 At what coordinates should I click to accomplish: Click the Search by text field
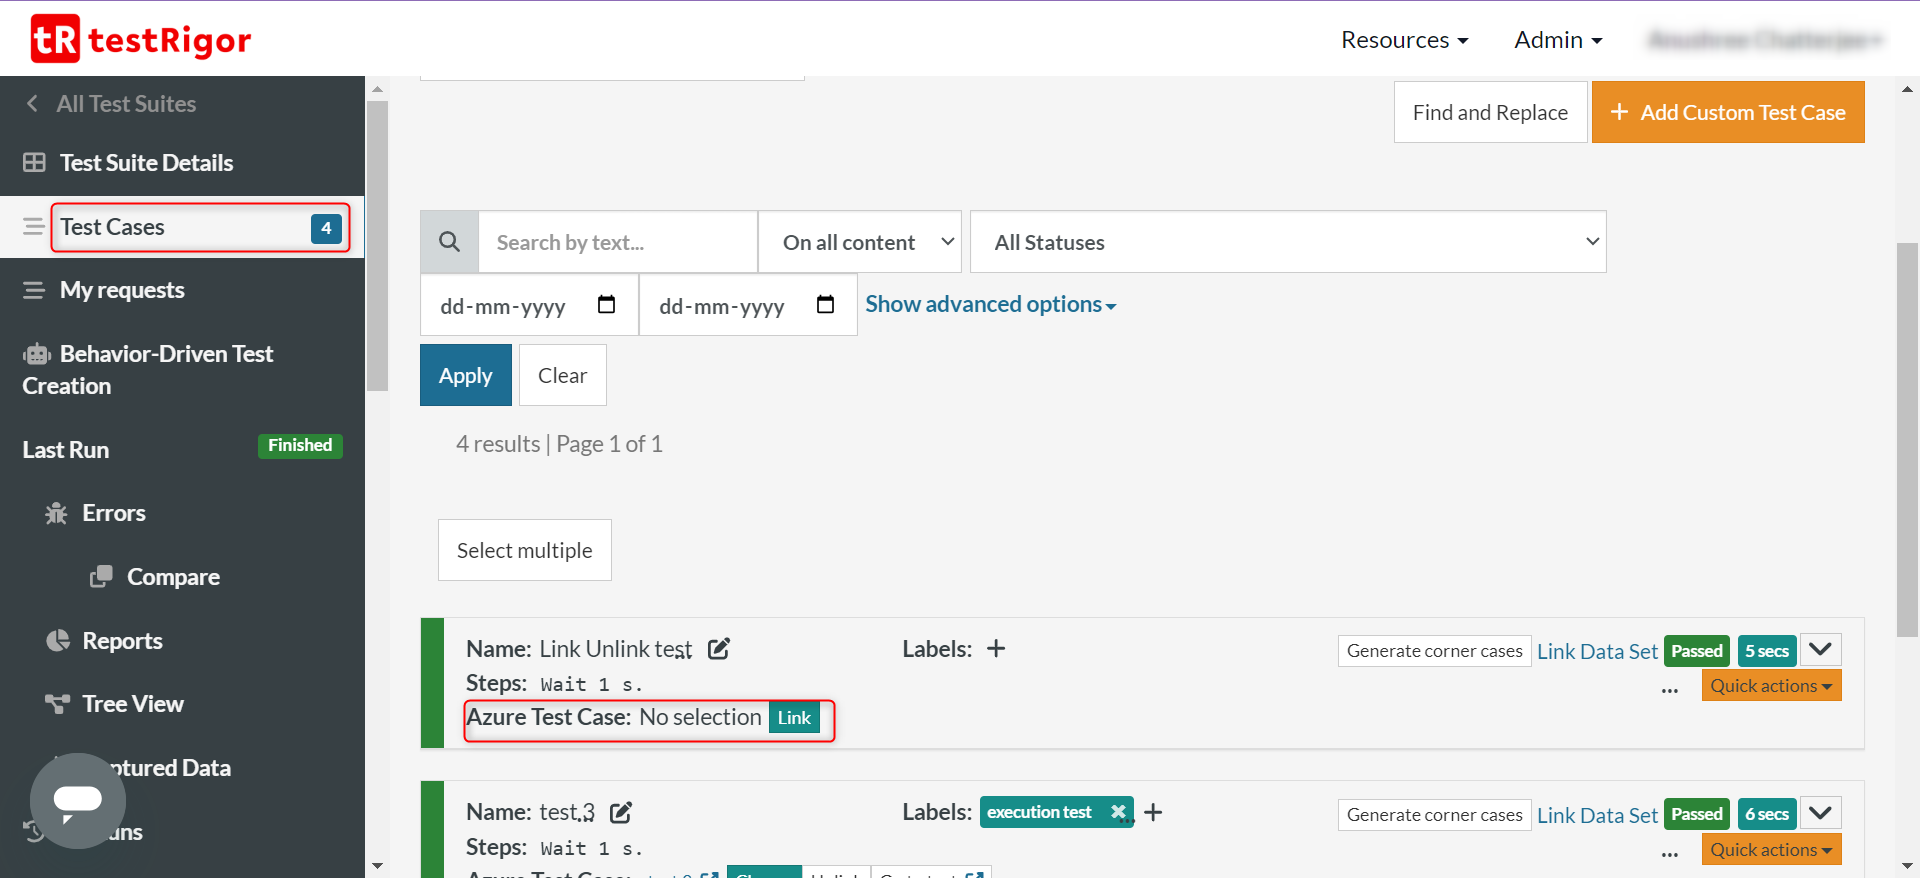(x=618, y=242)
